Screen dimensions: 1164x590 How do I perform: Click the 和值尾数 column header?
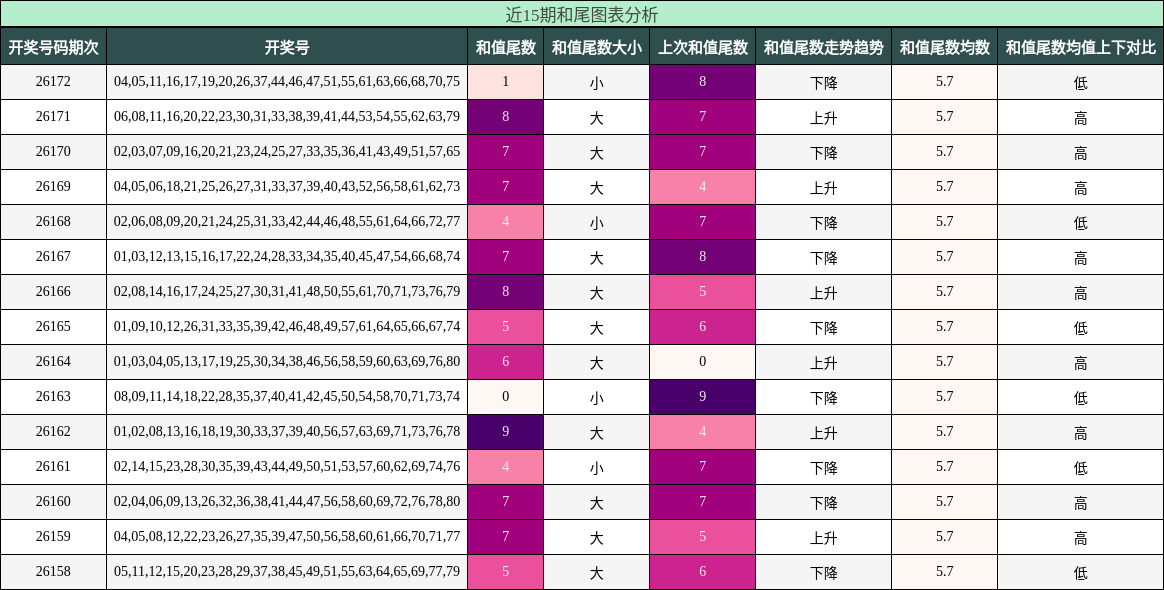(x=506, y=47)
